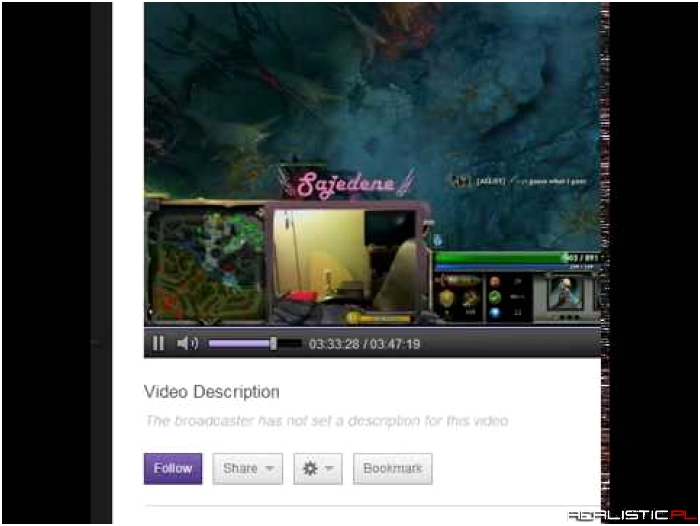Click the Sajedene stream logo text
The width and height of the screenshot is (700, 526).
[347, 184]
